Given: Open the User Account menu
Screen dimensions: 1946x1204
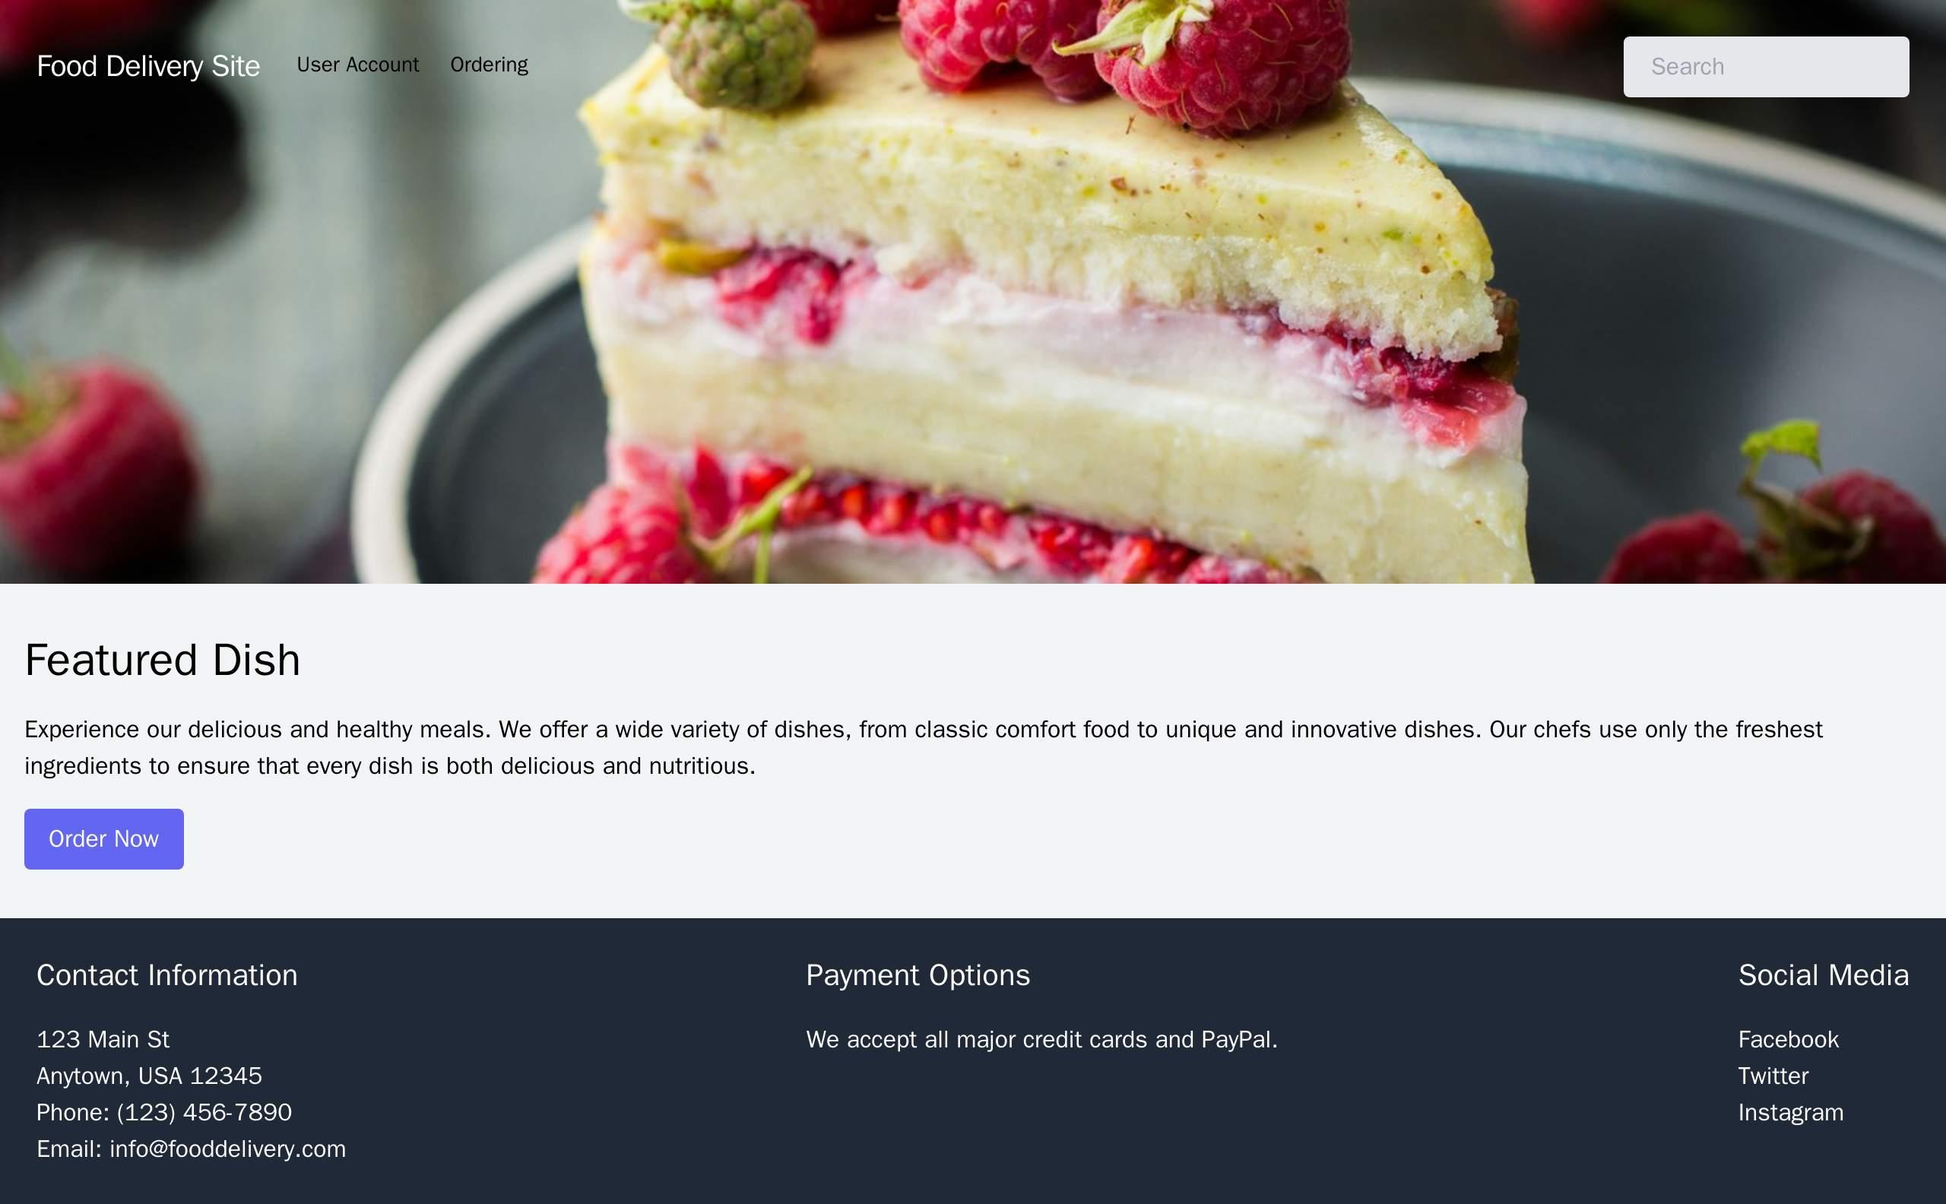Looking at the screenshot, I should [x=360, y=65].
